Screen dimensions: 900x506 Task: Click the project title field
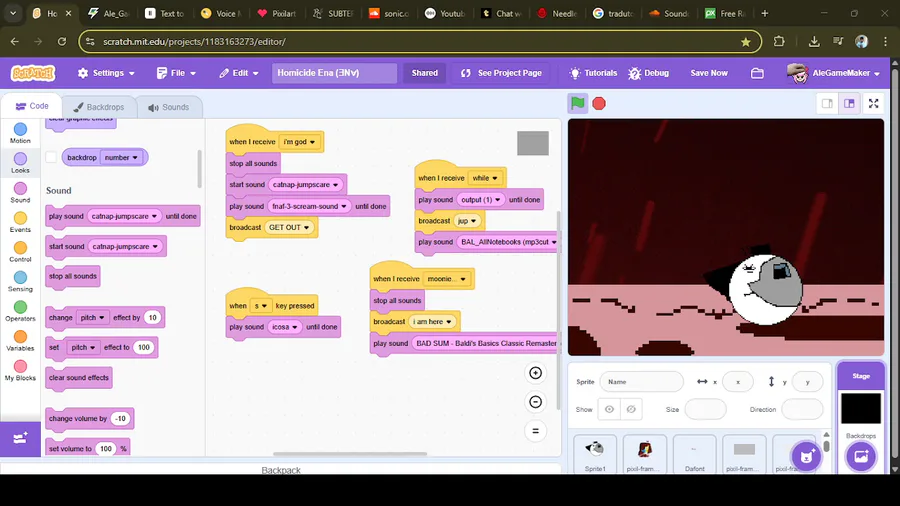pos(334,73)
